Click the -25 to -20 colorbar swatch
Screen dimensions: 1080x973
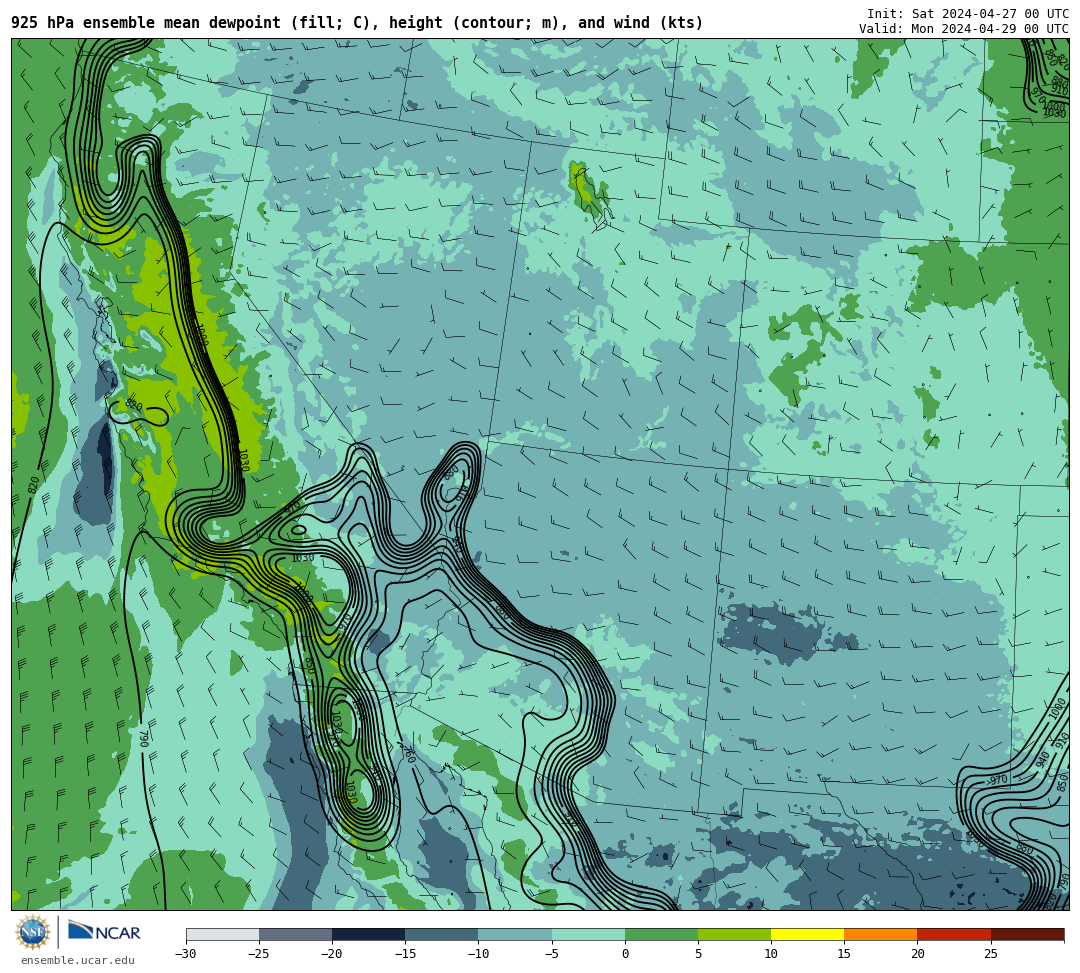point(295,934)
